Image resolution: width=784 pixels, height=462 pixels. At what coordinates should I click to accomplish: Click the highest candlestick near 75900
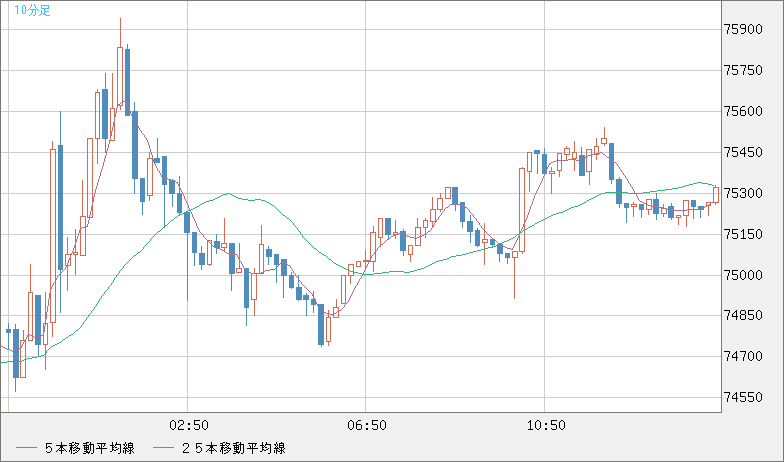point(120,64)
